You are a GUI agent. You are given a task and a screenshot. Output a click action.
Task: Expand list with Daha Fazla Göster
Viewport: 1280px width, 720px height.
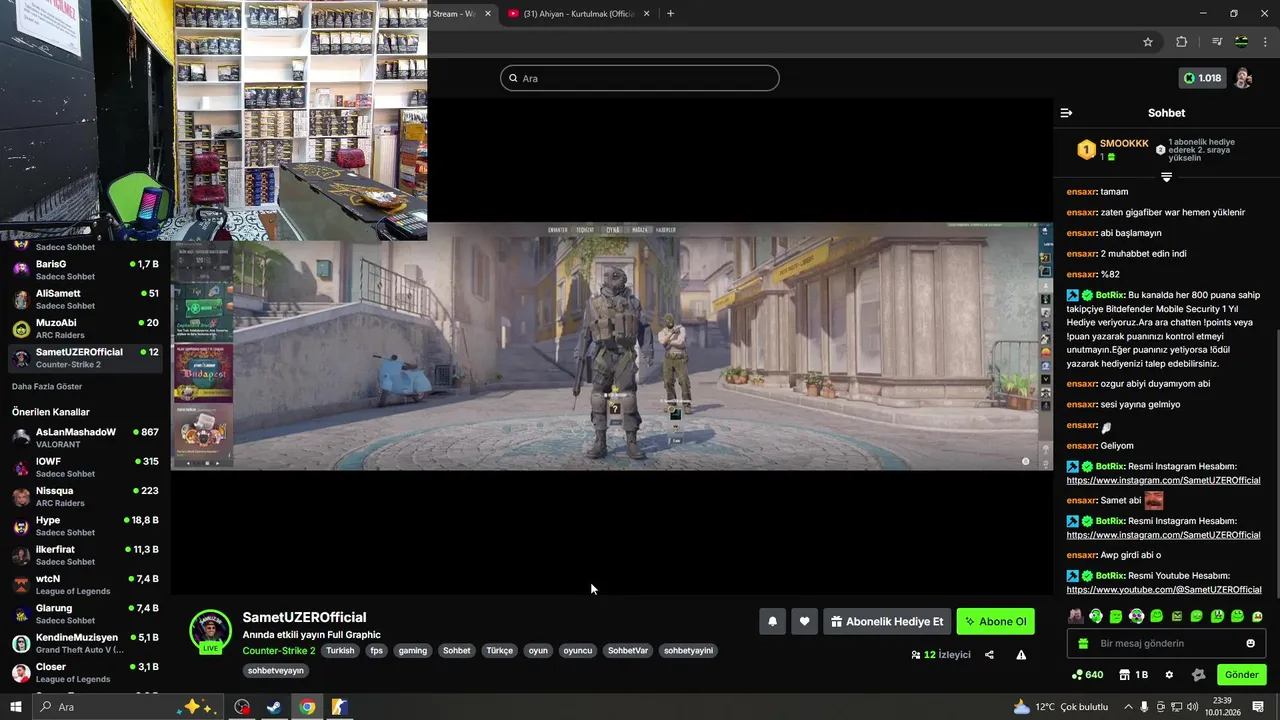tap(47, 386)
